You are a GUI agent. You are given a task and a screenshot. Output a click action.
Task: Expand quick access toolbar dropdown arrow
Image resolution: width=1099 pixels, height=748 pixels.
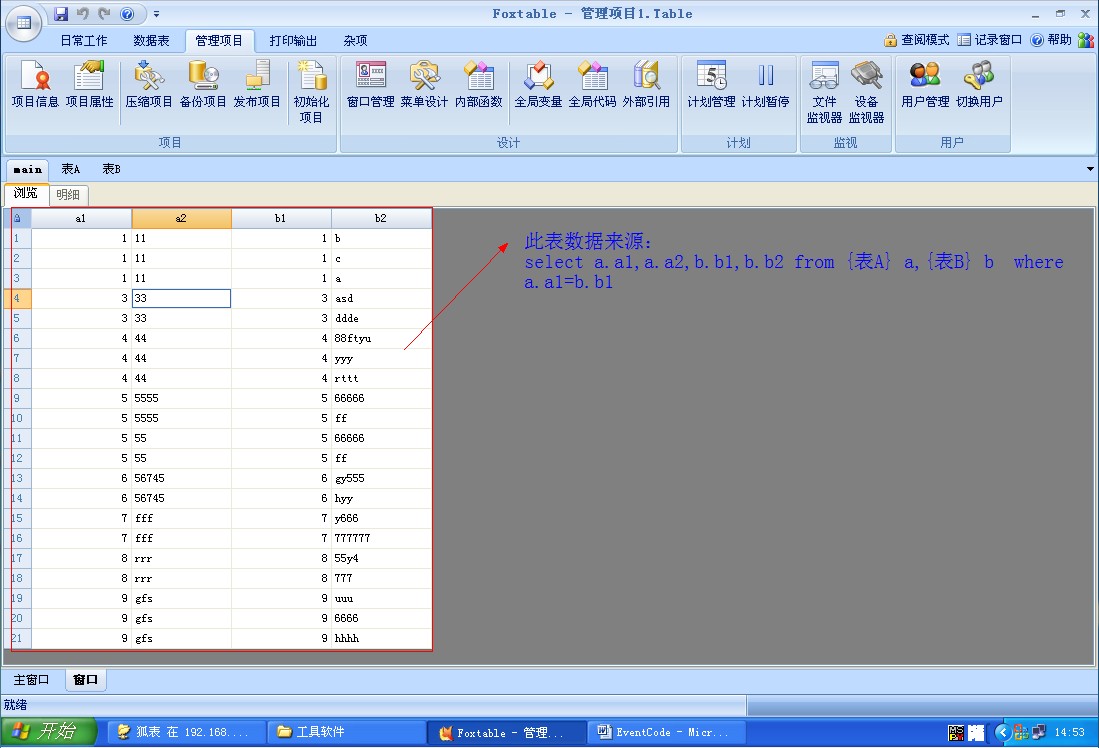157,14
